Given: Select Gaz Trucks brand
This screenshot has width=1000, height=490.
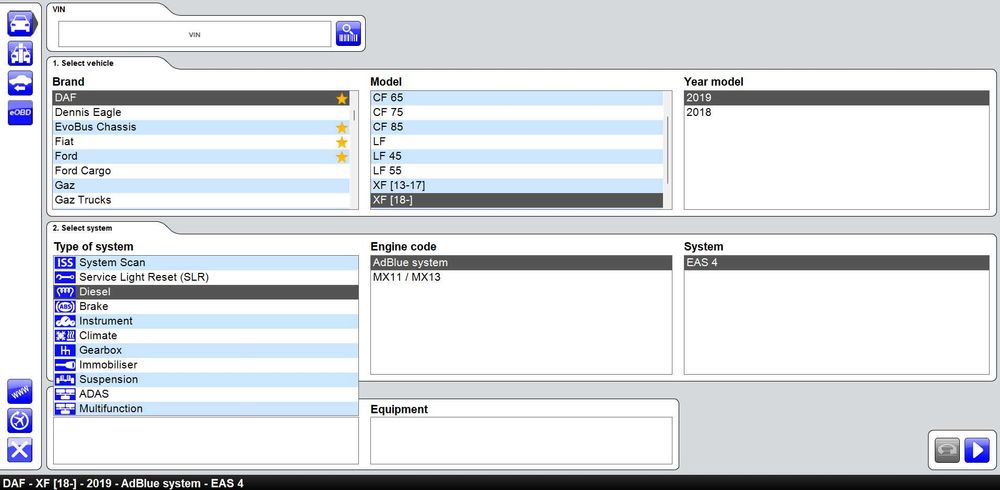Looking at the screenshot, I should coord(201,200).
